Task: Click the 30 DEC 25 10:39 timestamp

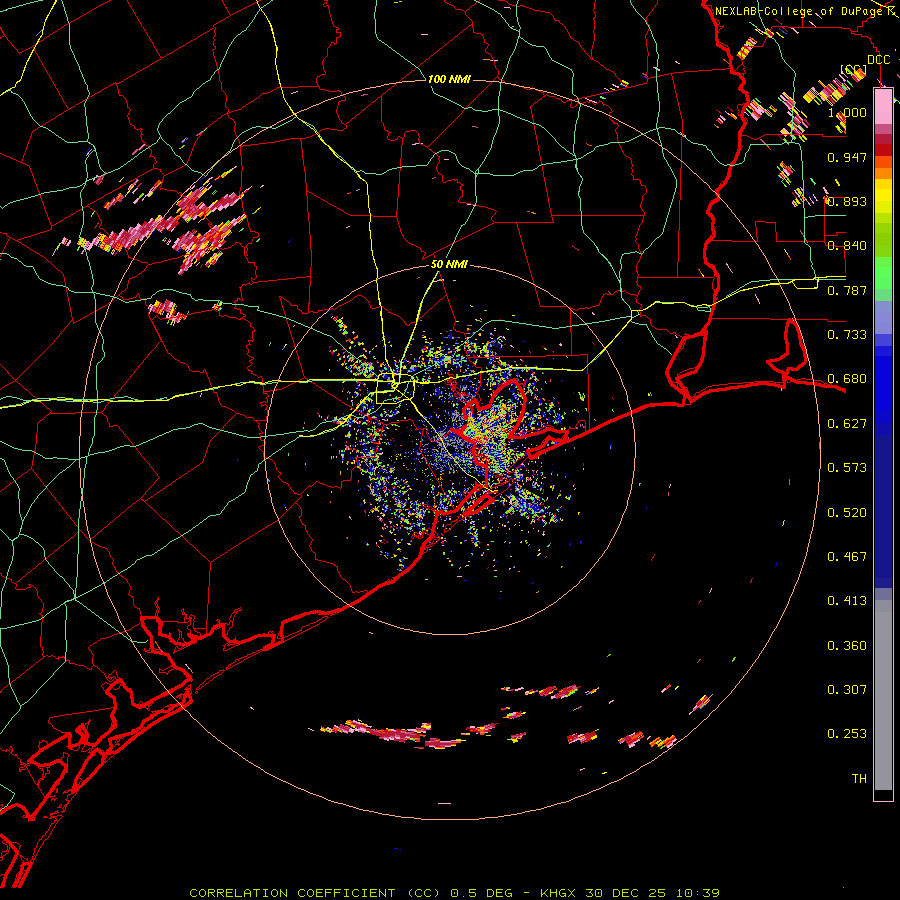Action: point(653,893)
